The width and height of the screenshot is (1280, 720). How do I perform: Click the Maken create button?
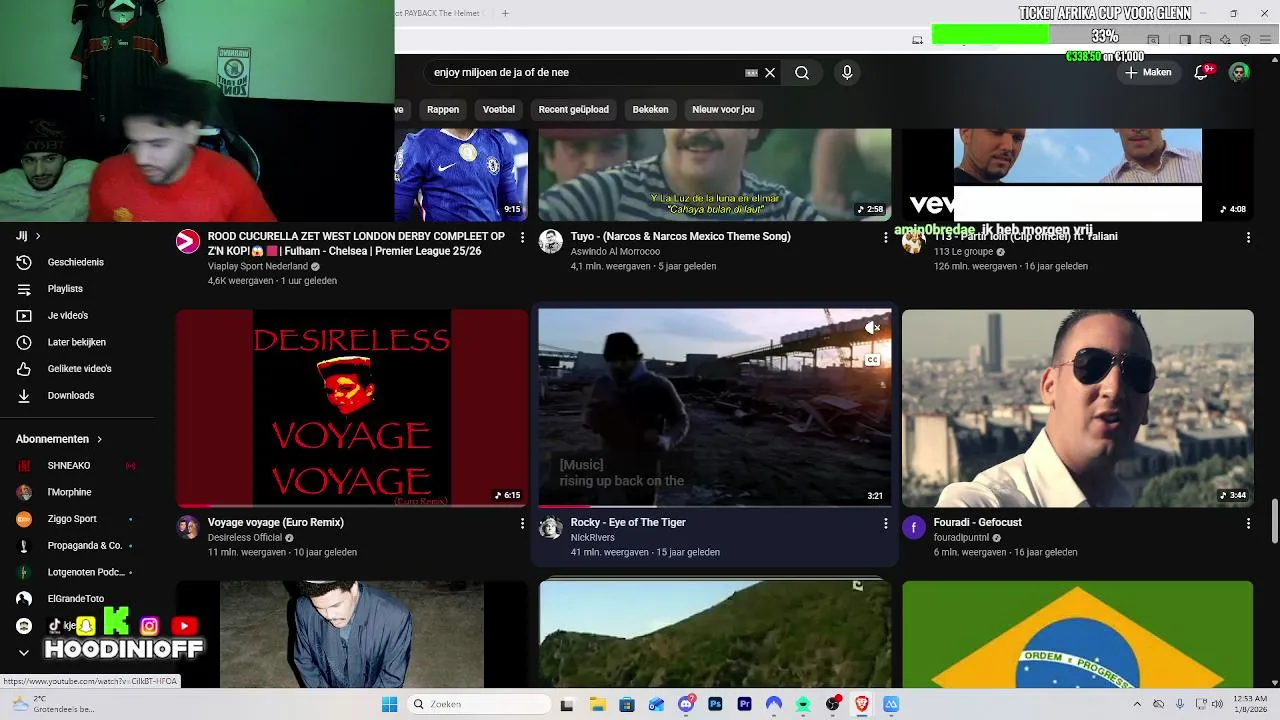1147,72
